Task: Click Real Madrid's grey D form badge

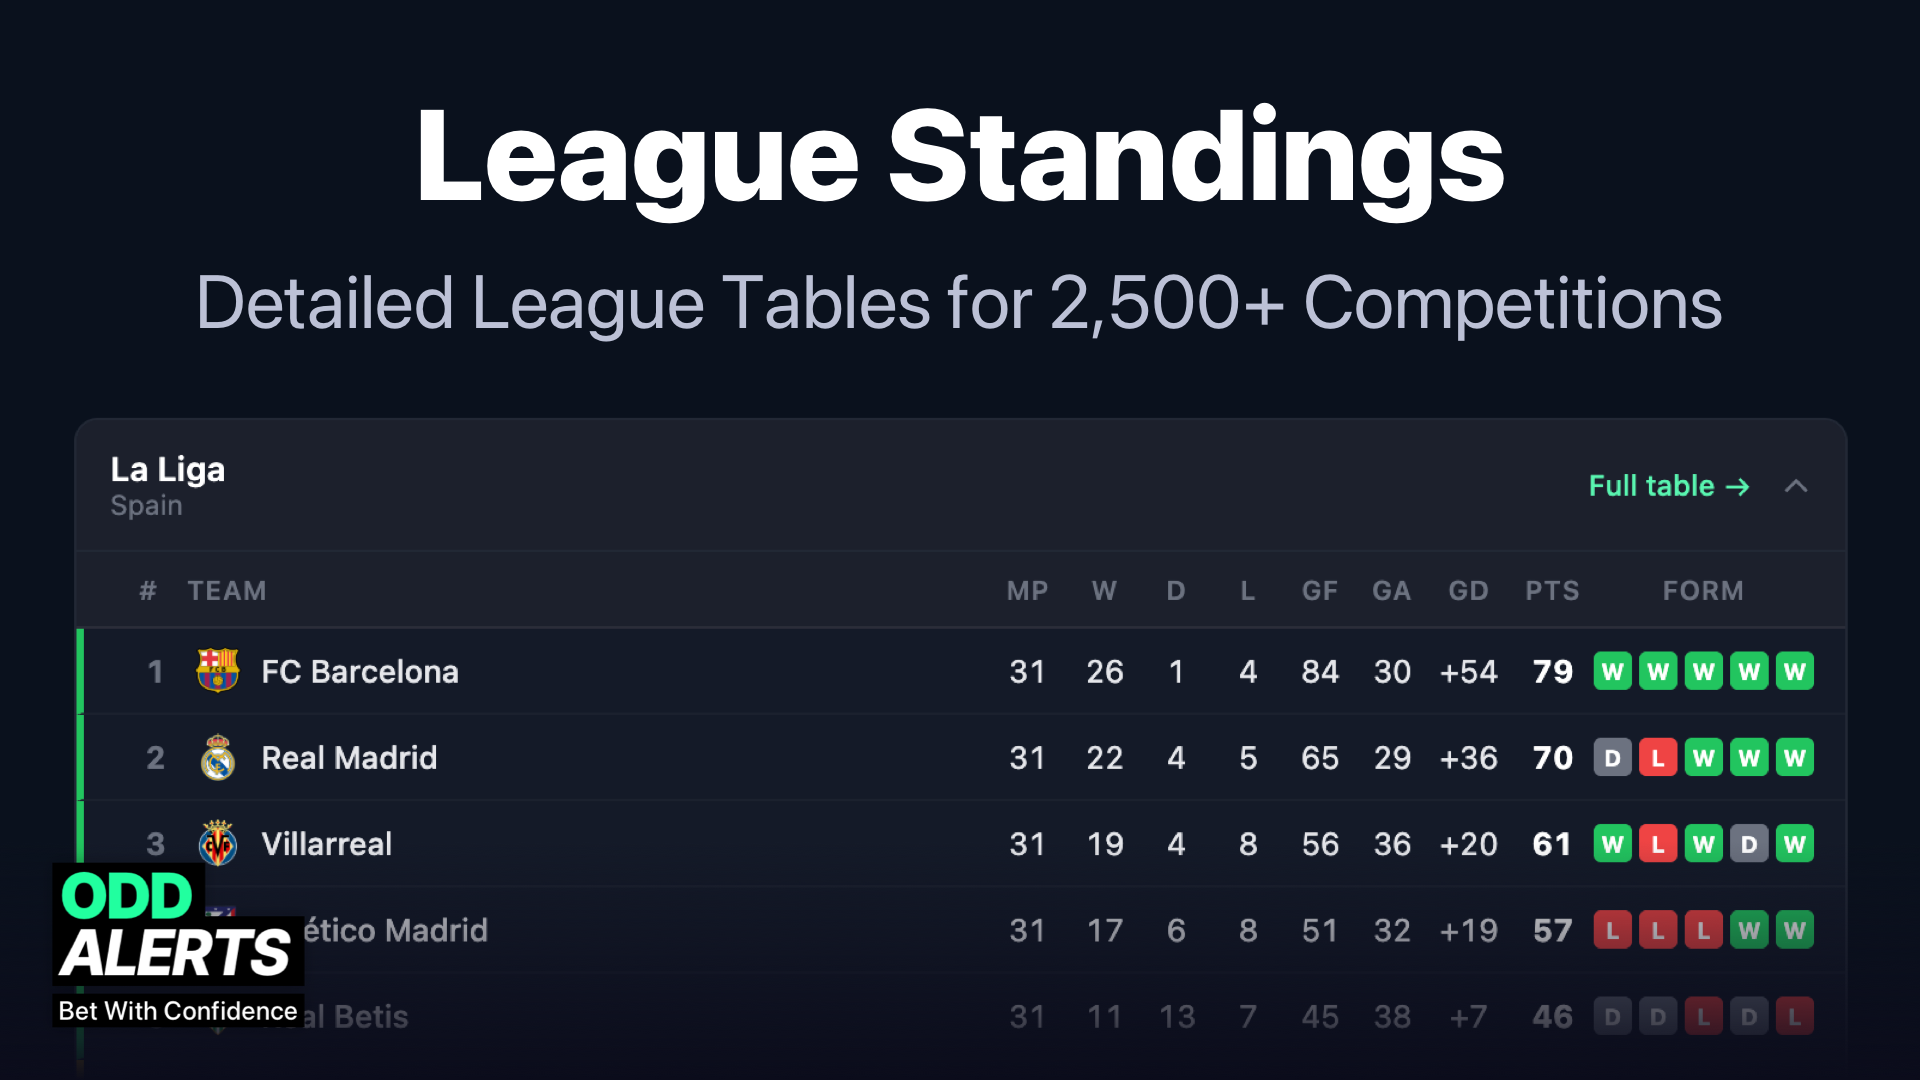Action: click(x=1612, y=758)
